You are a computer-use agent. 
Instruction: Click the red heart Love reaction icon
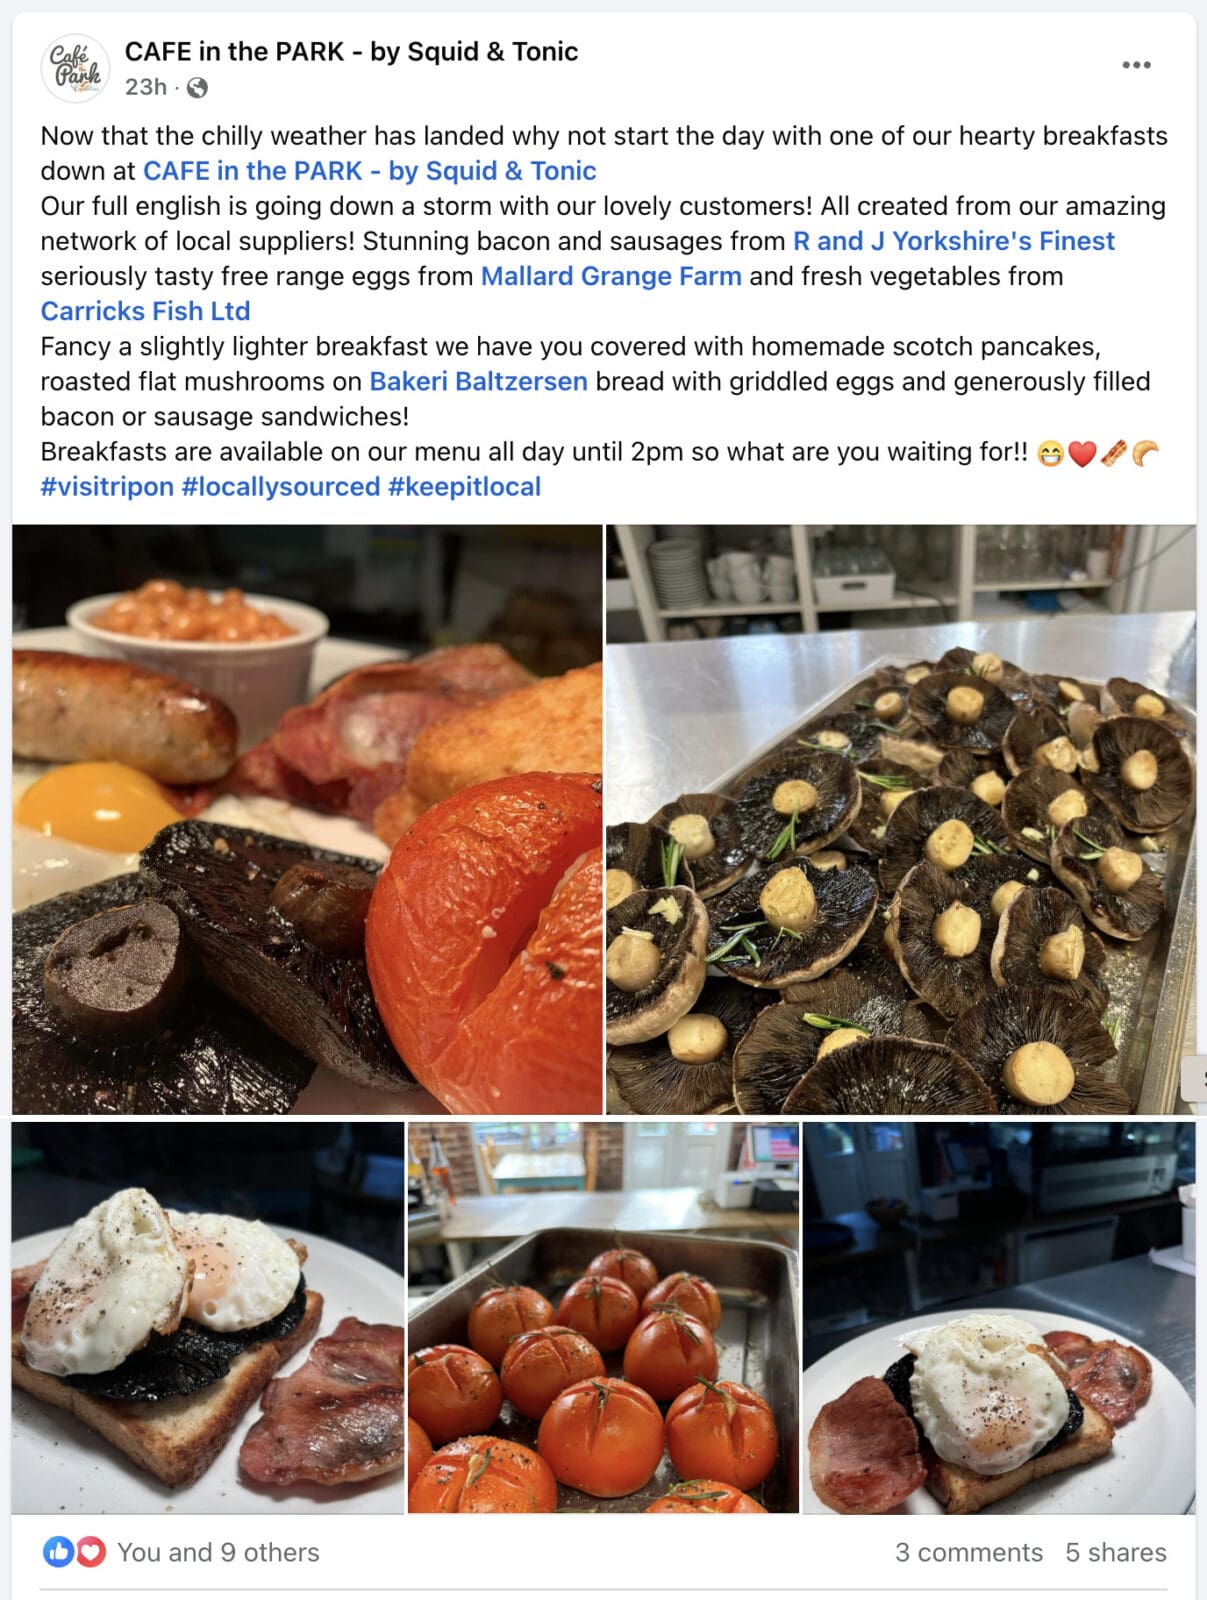pos(90,1552)
